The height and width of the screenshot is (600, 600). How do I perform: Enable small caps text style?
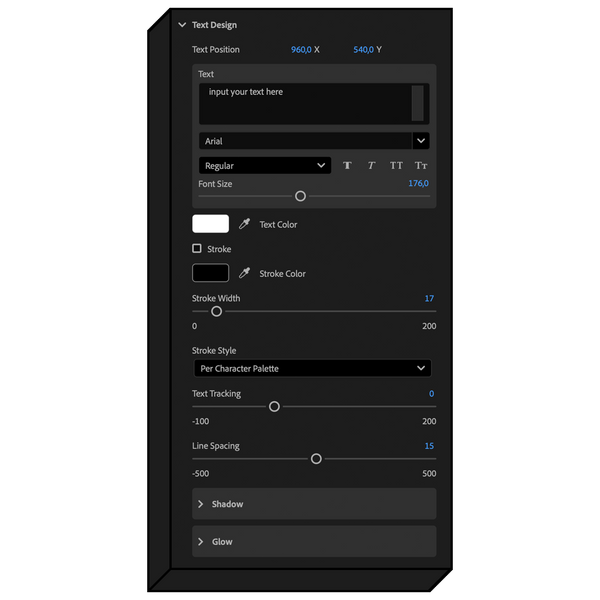pos(421,166)
